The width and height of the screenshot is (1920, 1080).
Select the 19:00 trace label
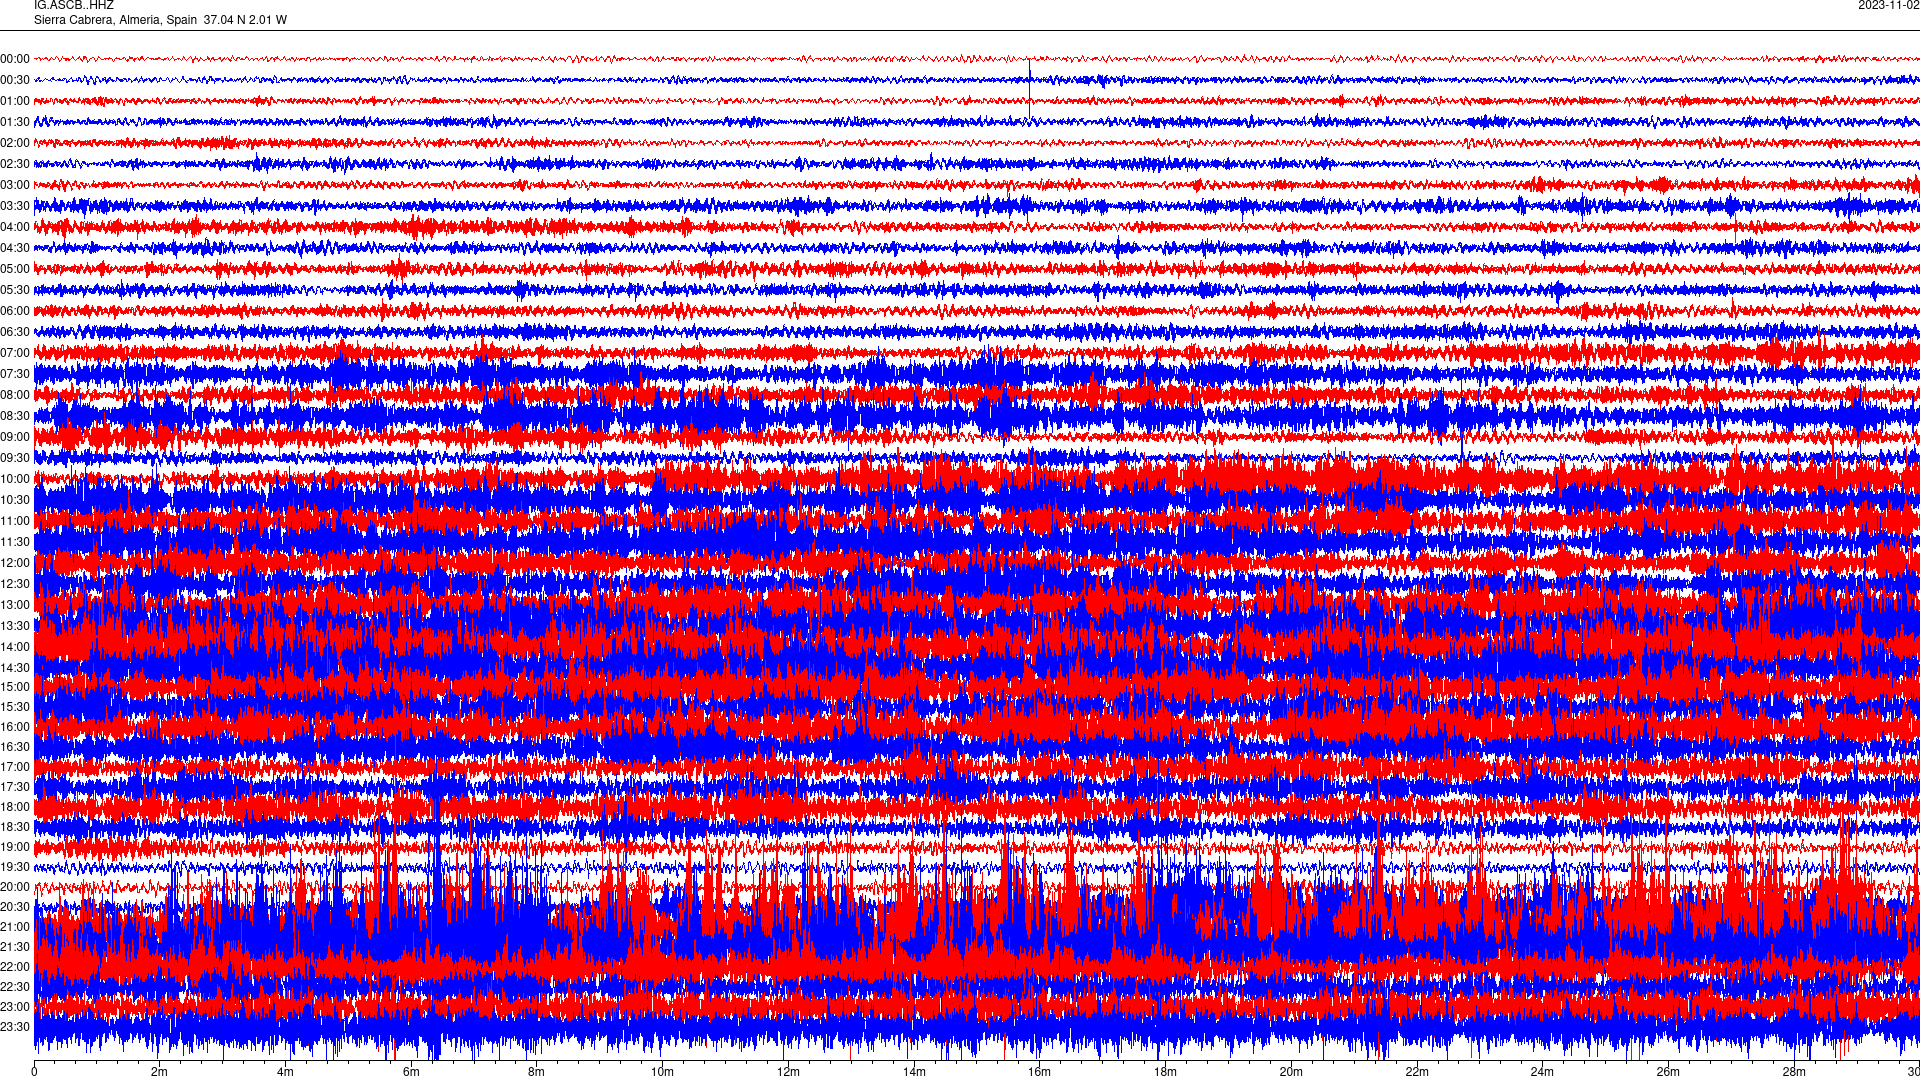(15, 847)
